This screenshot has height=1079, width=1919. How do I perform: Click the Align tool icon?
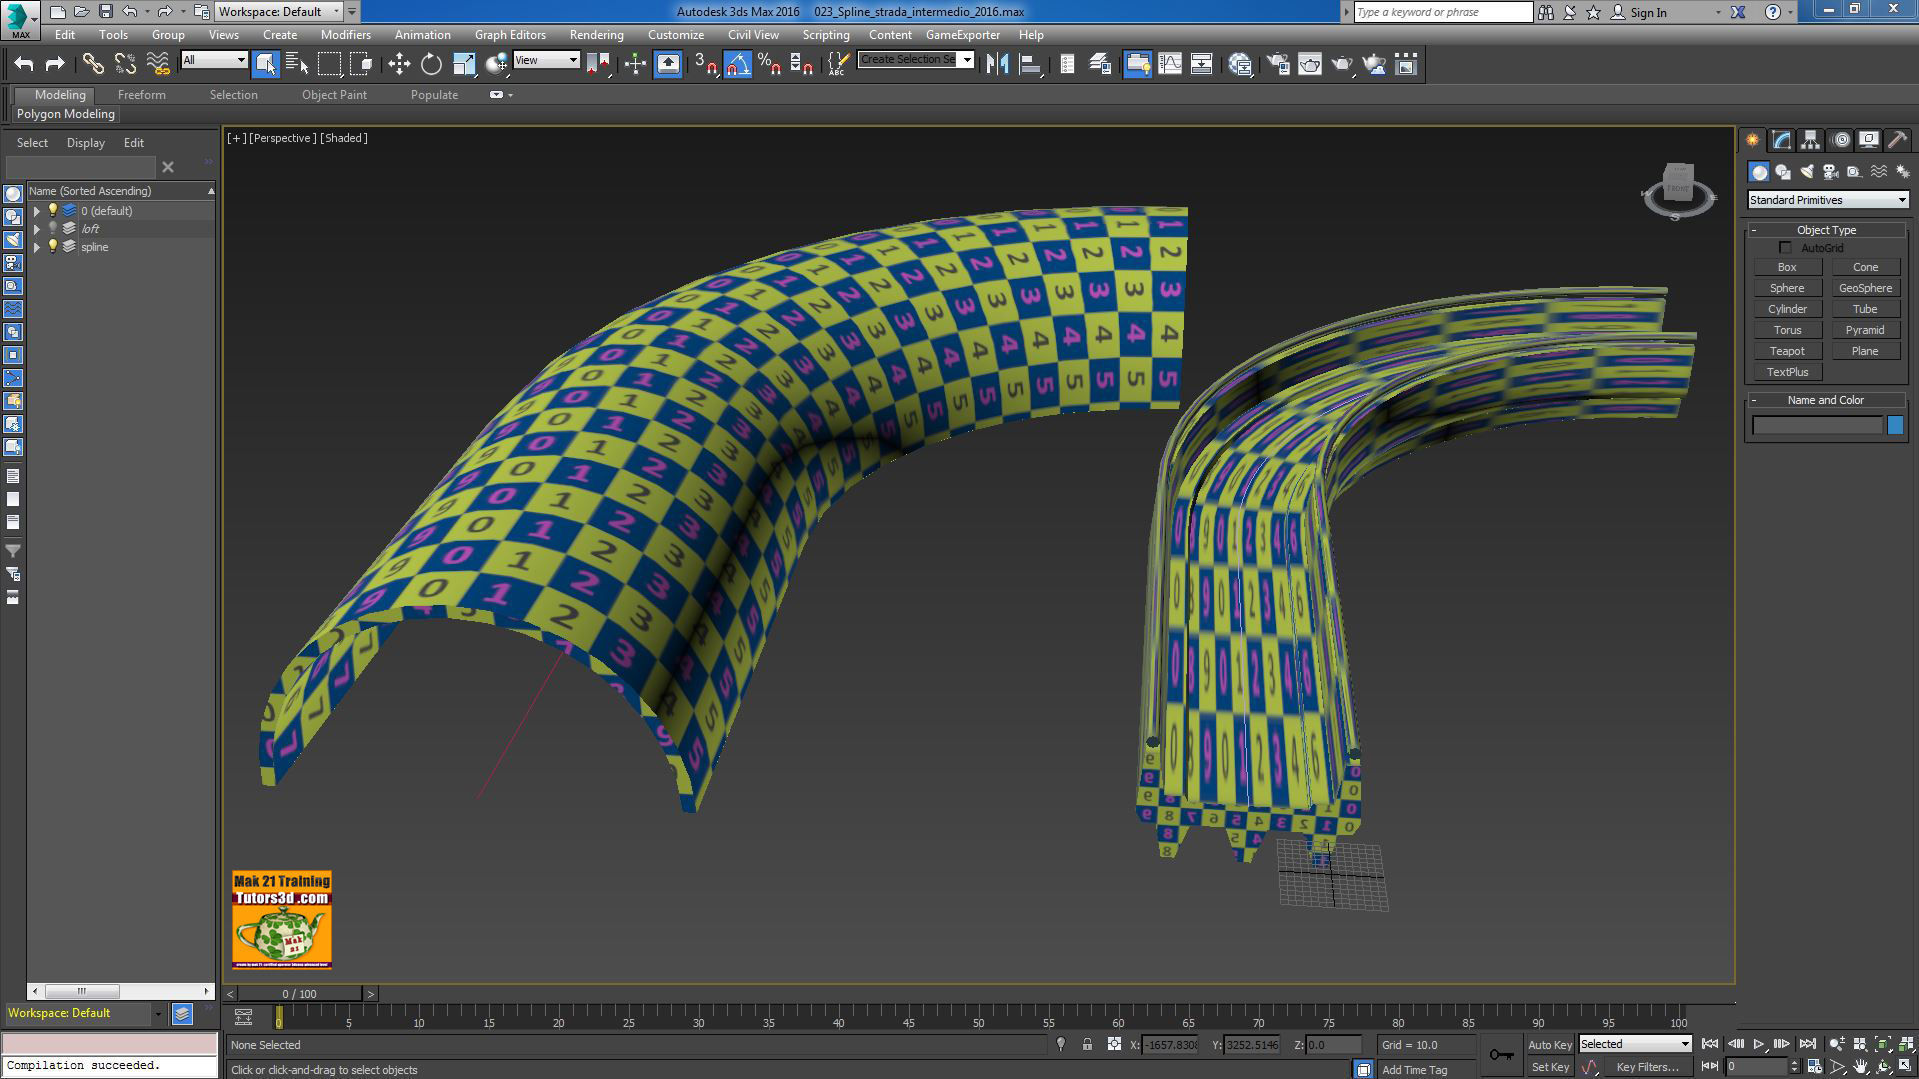point(1029,64)
